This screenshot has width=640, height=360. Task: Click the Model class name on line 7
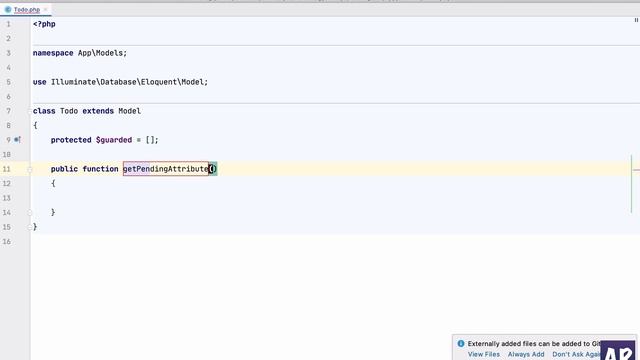click(x=129, y=111)
